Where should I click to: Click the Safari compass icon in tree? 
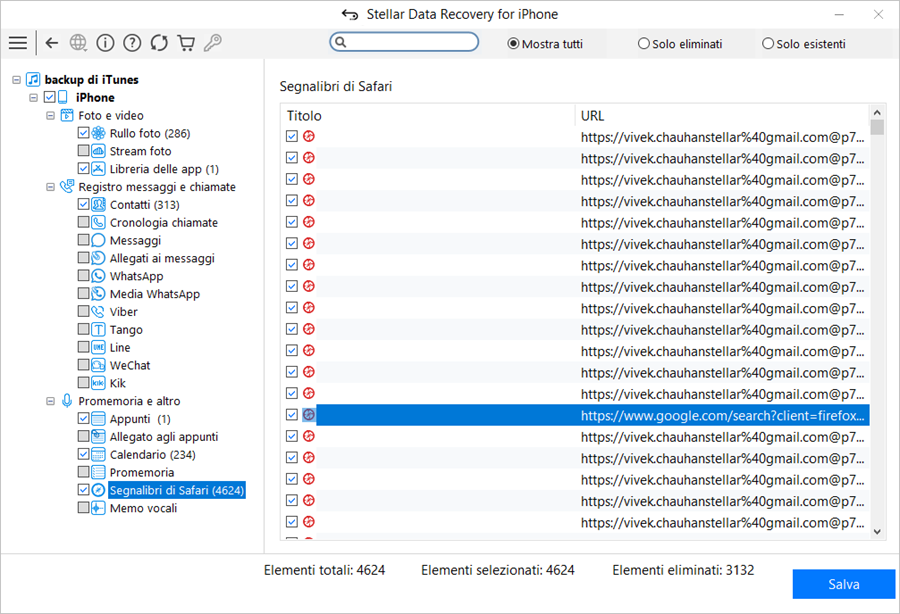tap(99, 490)
